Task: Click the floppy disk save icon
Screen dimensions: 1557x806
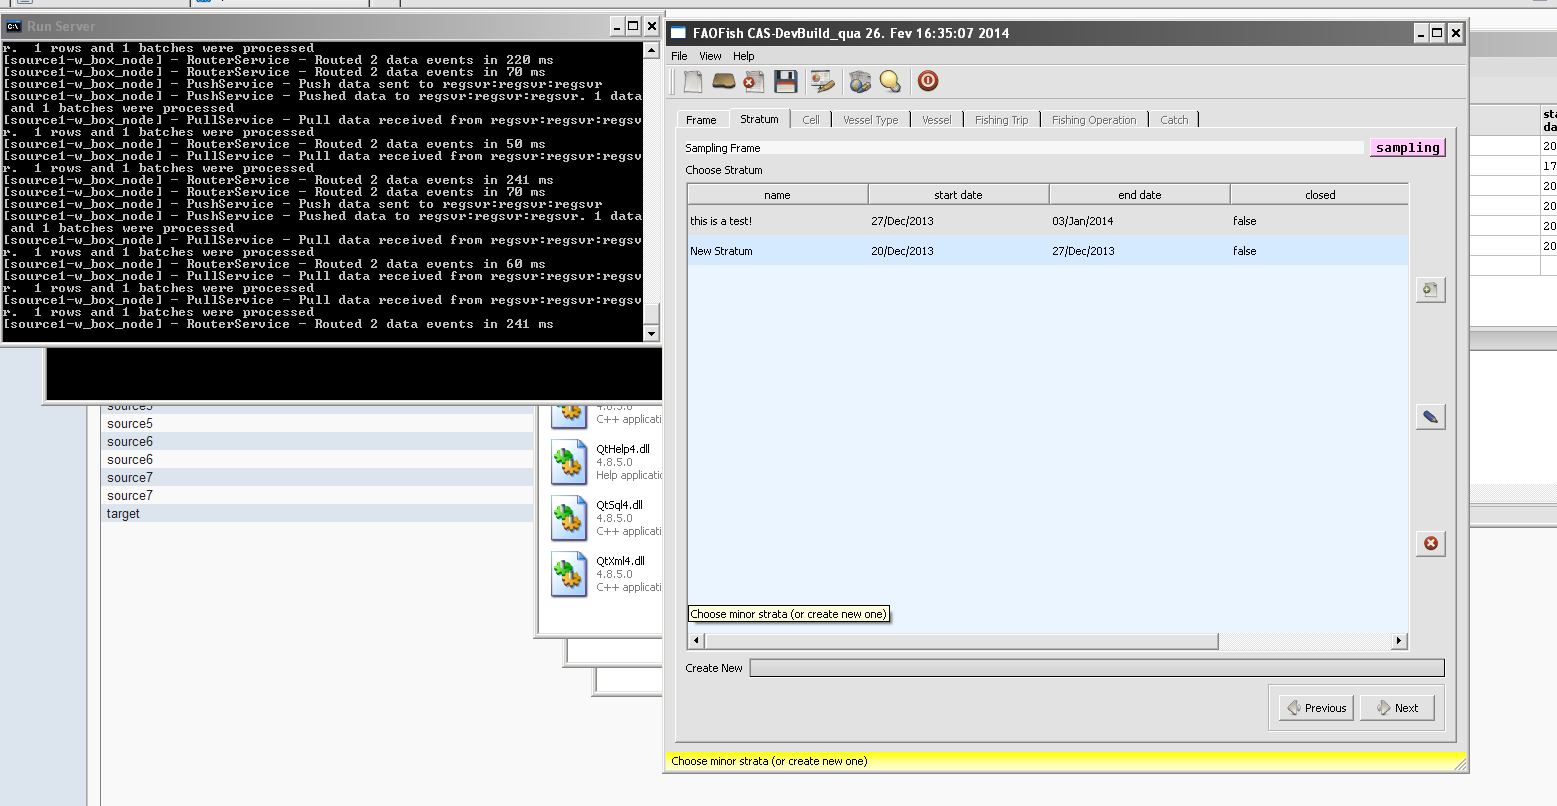Action: coord(786,82)
